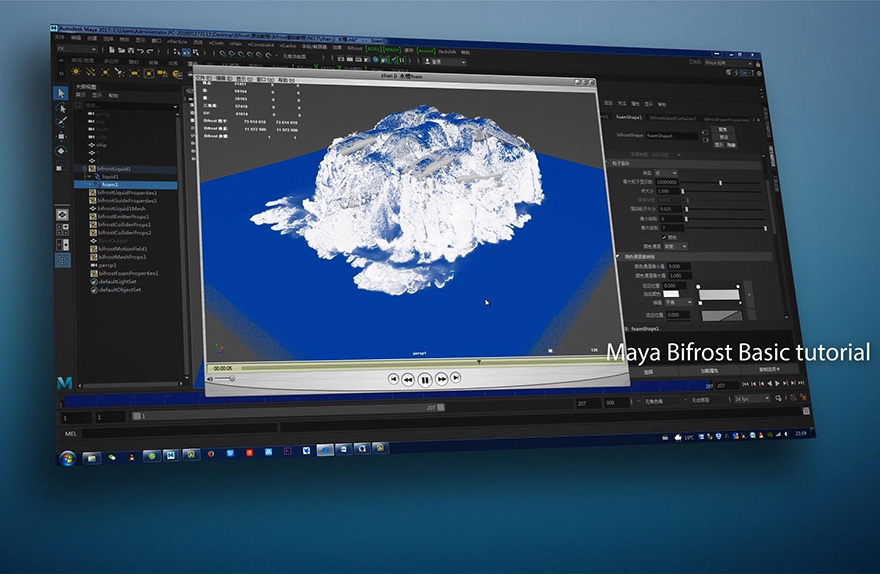880x574 pixels.
Task: Click the video player progress bar
Action: pyautogui.click(x=431, y=365)
